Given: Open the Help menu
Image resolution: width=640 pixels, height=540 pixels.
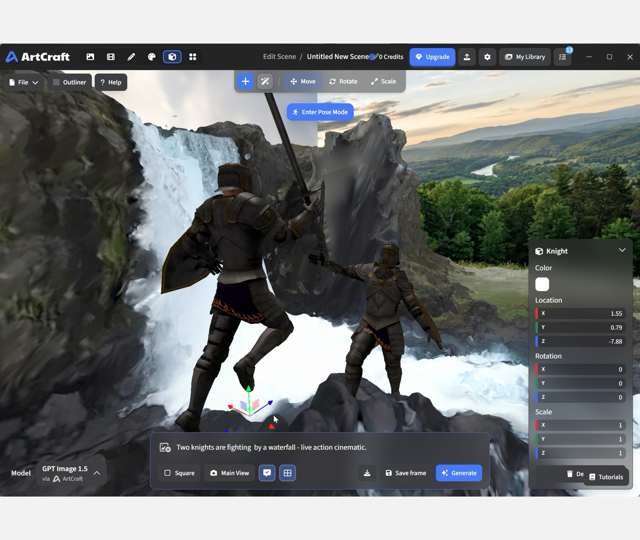Looking at the screenshot, I should coord(111,82).
